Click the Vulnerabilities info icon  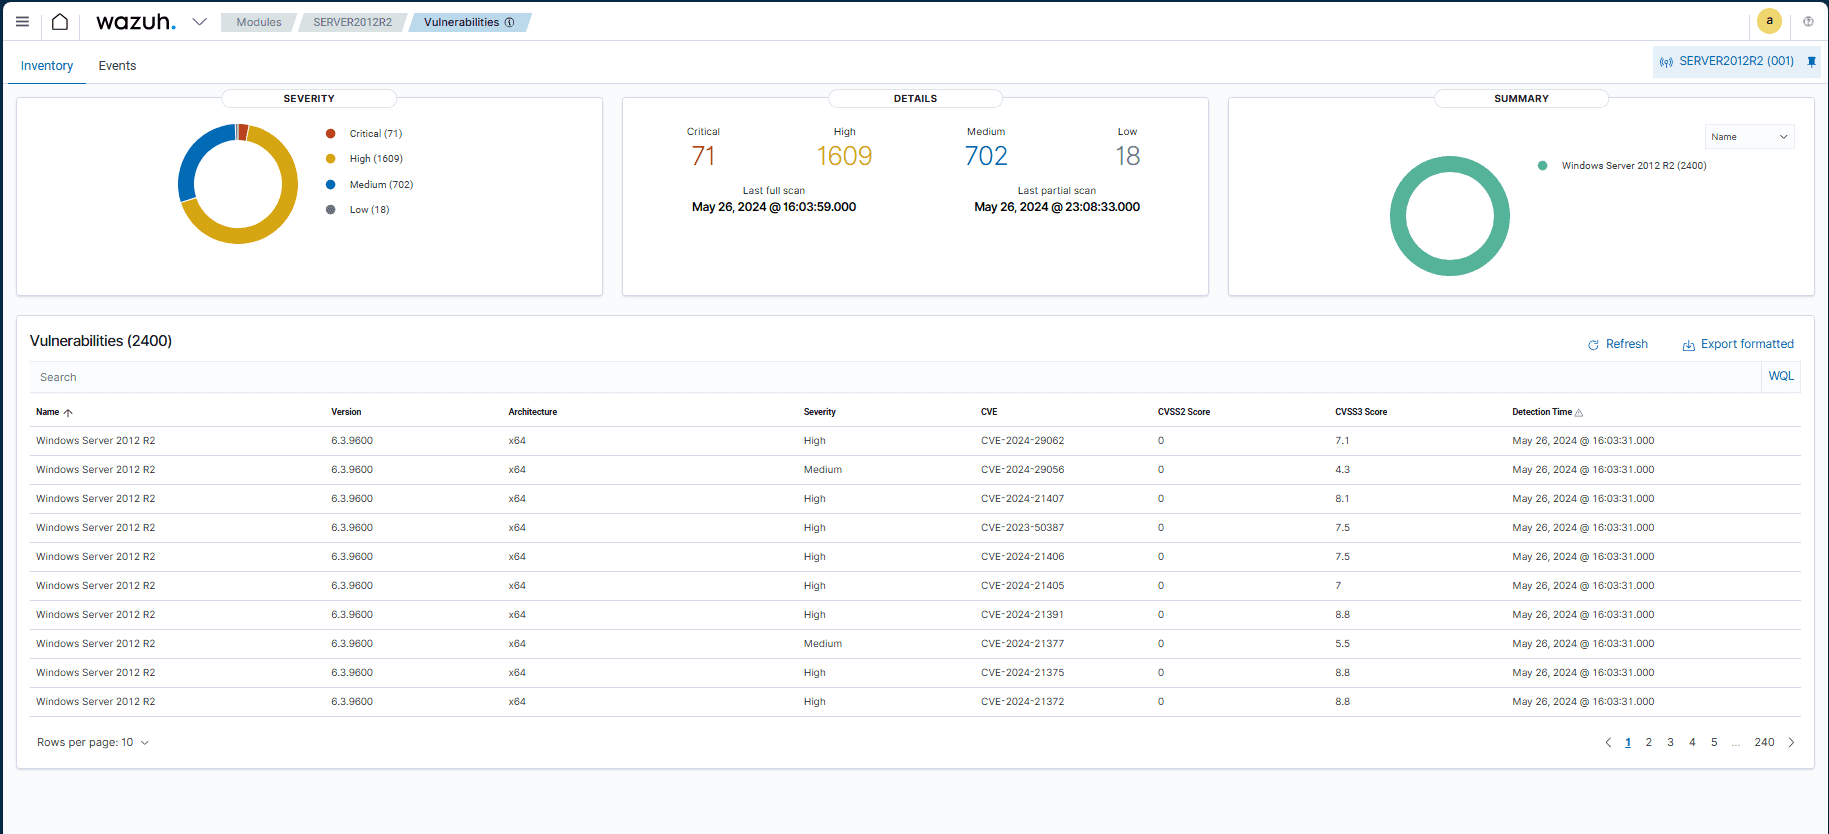(x=510, y=22)
